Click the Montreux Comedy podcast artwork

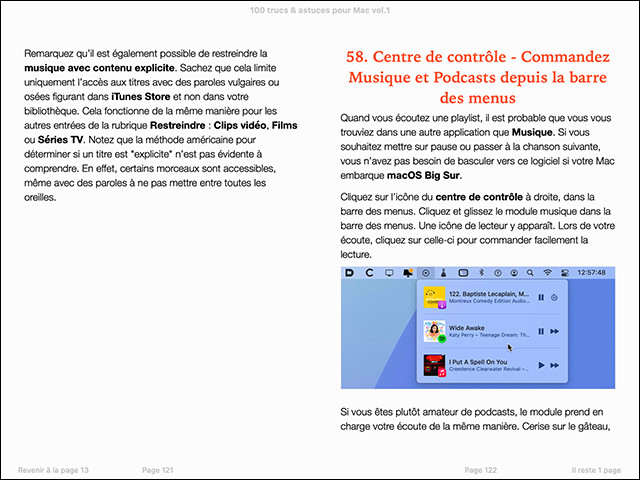(x=434, y=297)
